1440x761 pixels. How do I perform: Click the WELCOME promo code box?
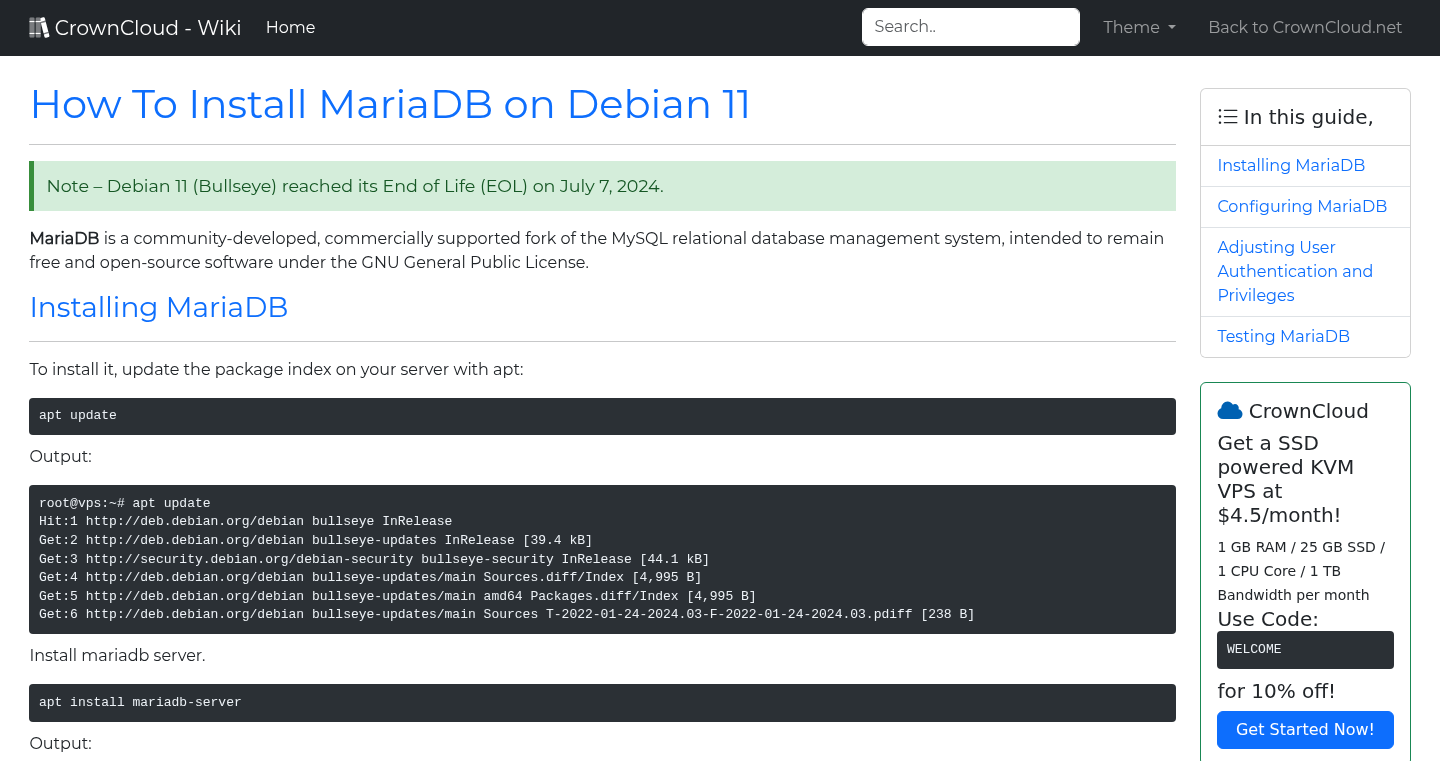click(1304, 650)
